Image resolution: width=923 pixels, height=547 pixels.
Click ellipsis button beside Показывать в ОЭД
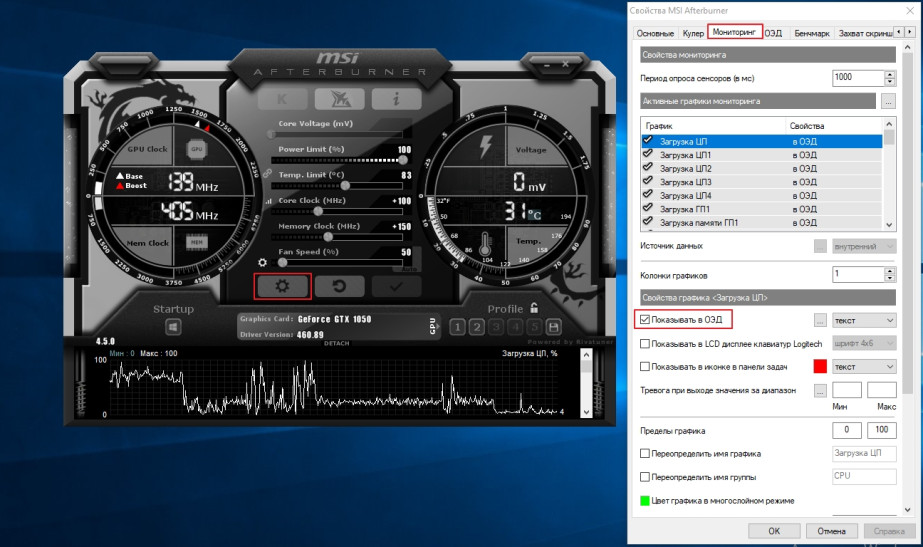pyautogui.click(x=820, y=320)
